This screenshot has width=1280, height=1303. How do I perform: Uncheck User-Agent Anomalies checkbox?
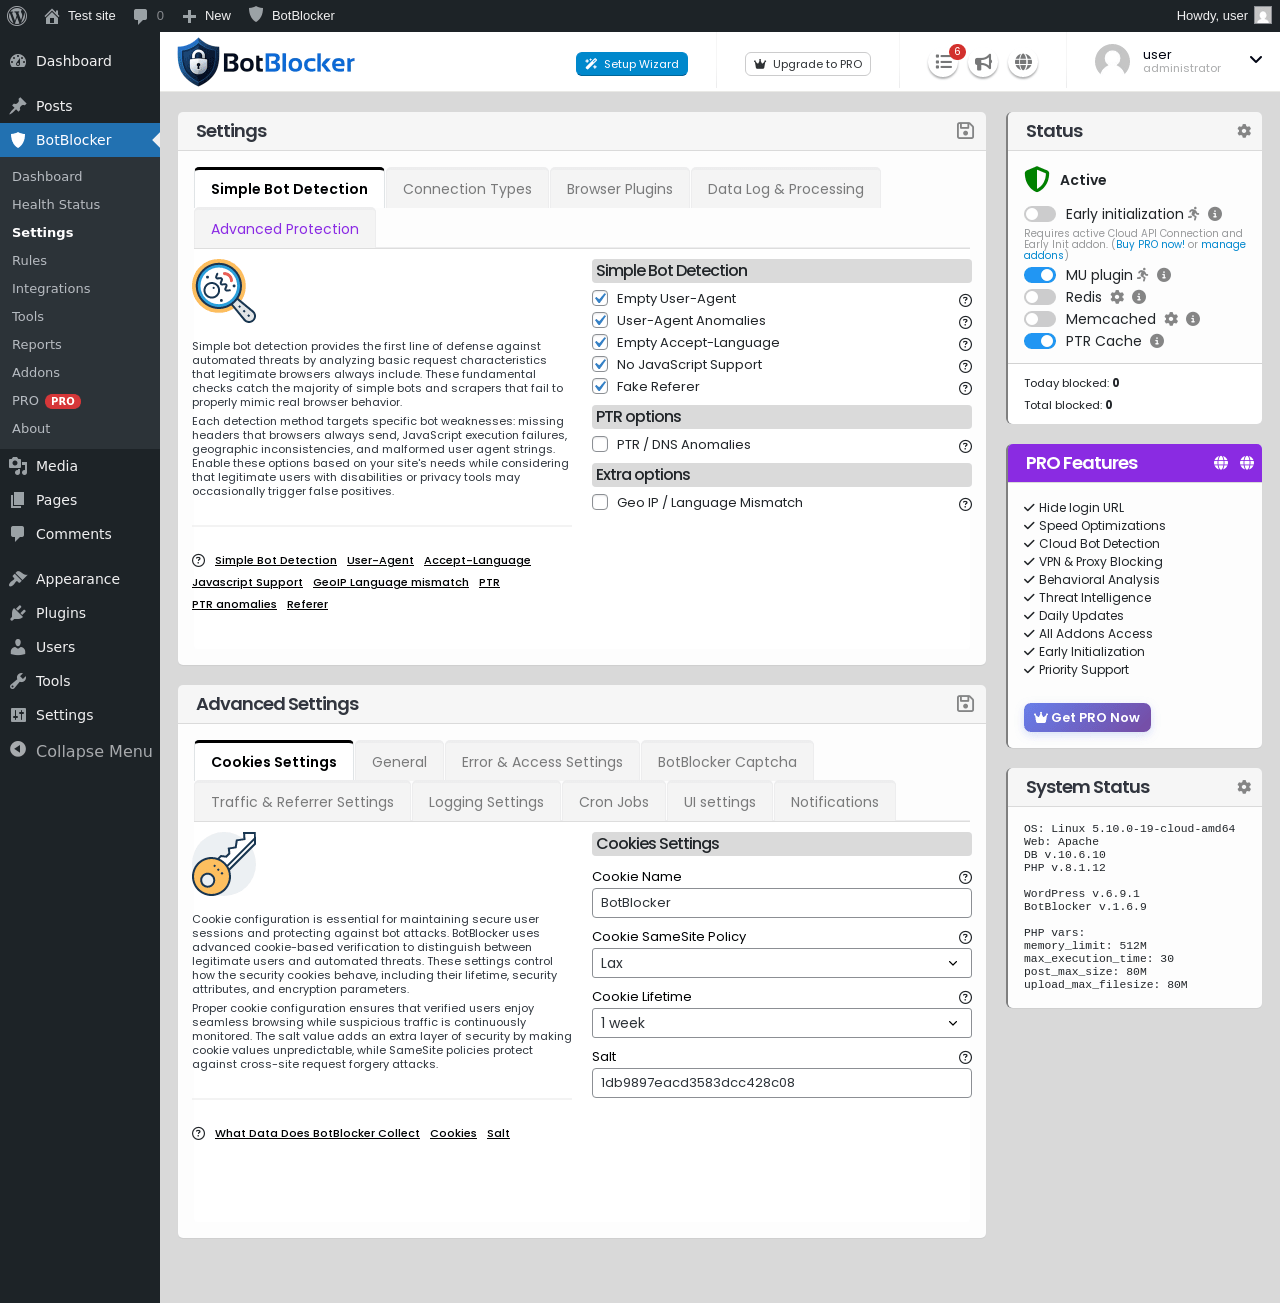tap(600, 320)
